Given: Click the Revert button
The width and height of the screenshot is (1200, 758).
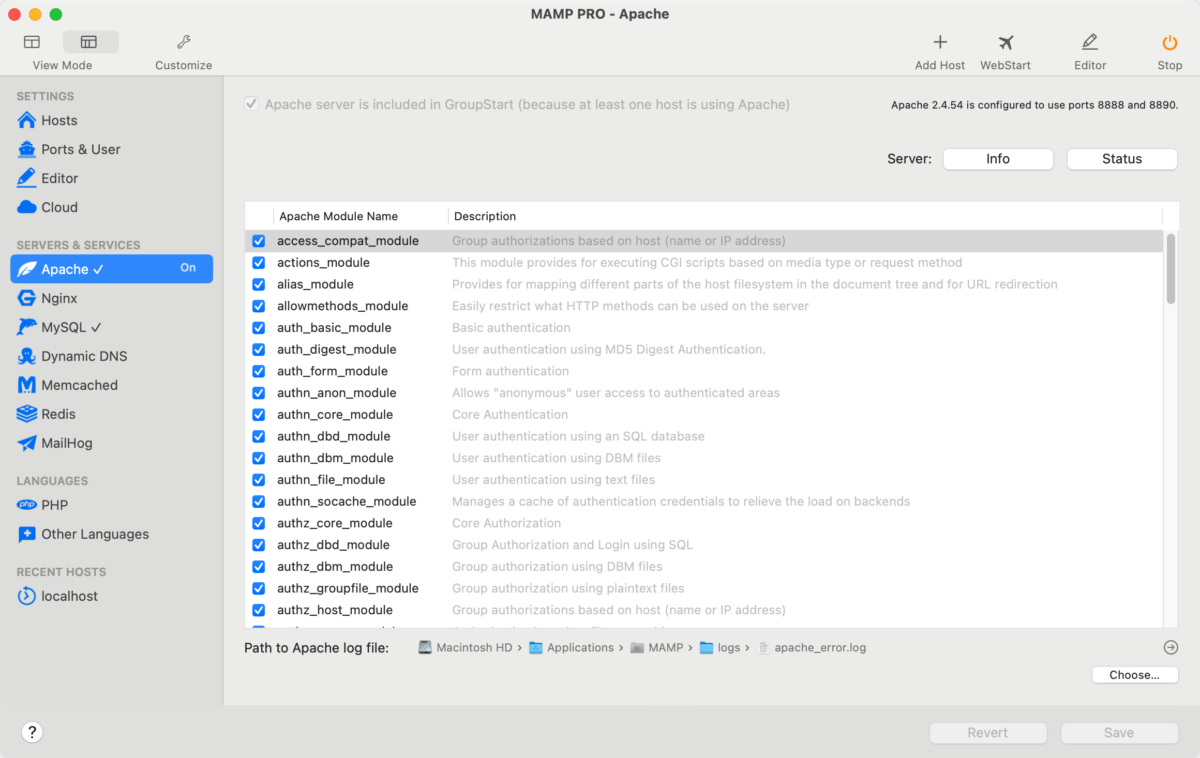Looking at the screenshot, I should click(988, 733).
